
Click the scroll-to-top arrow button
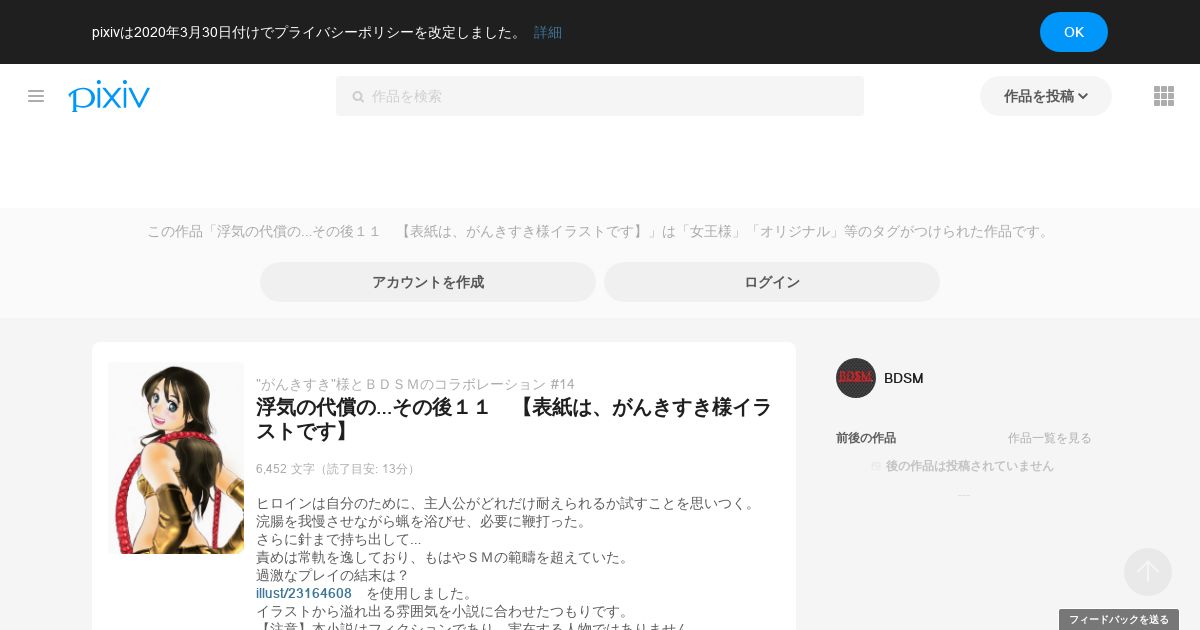[1148, 572]
